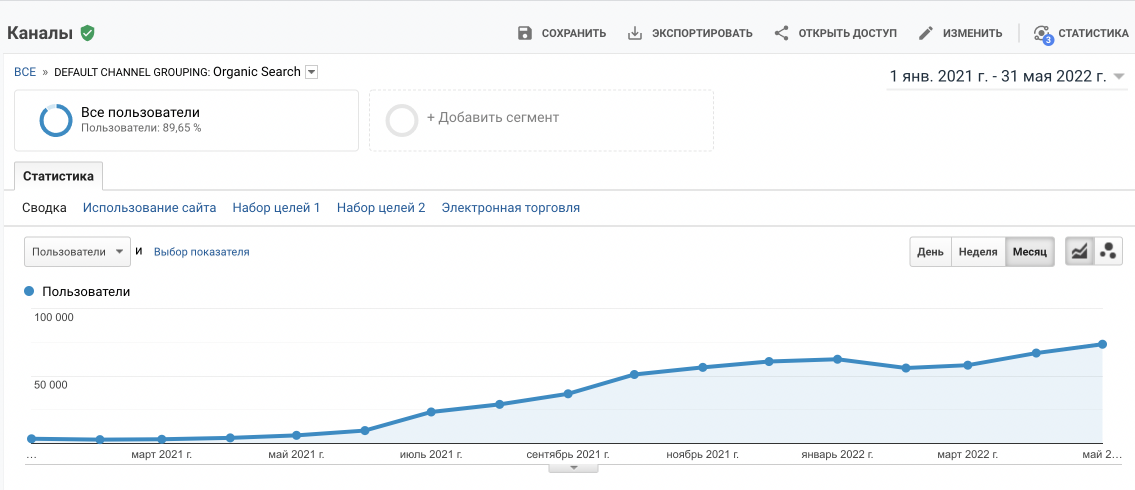Select the Статистика tab
The image size is (1135, 490).
tap(59, 176)
